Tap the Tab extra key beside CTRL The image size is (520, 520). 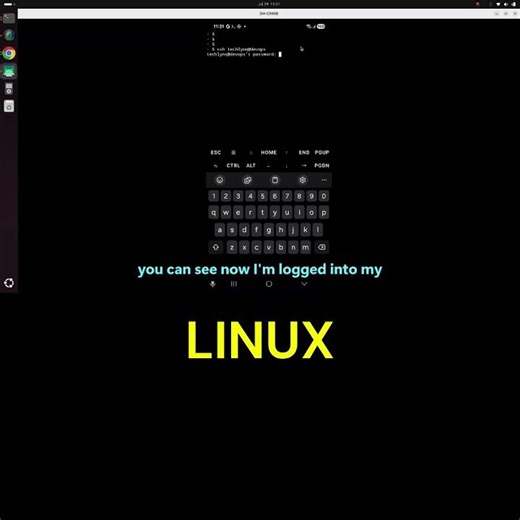[216, 165]
